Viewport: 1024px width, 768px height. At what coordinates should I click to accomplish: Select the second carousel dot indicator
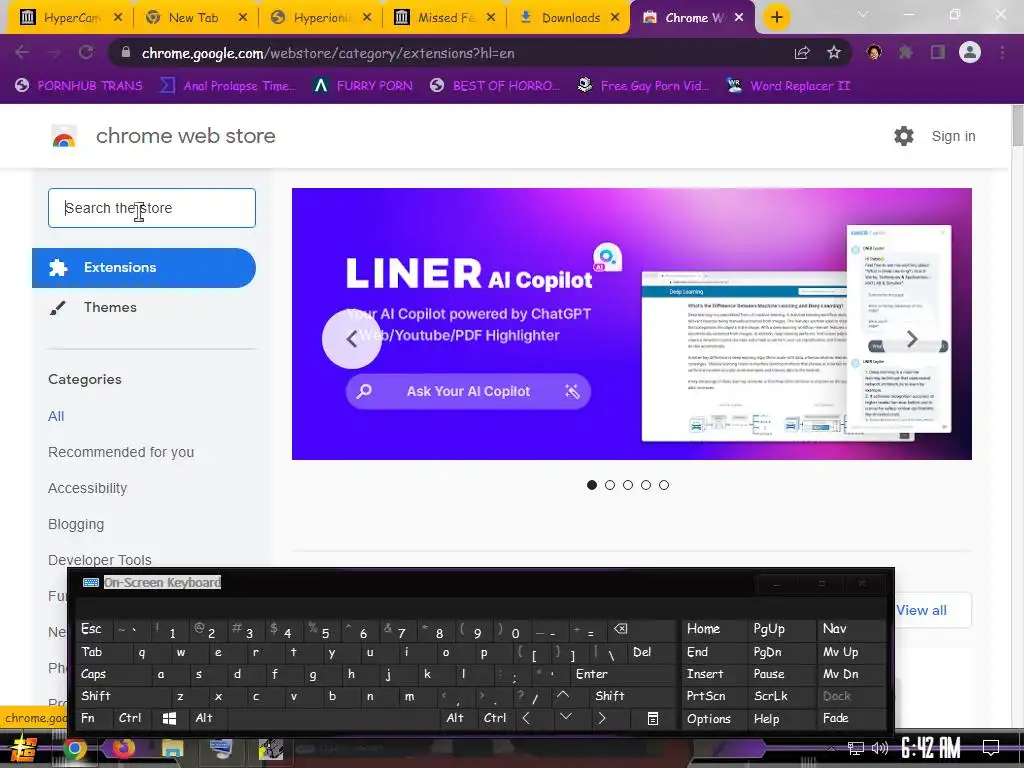point(610,485)
